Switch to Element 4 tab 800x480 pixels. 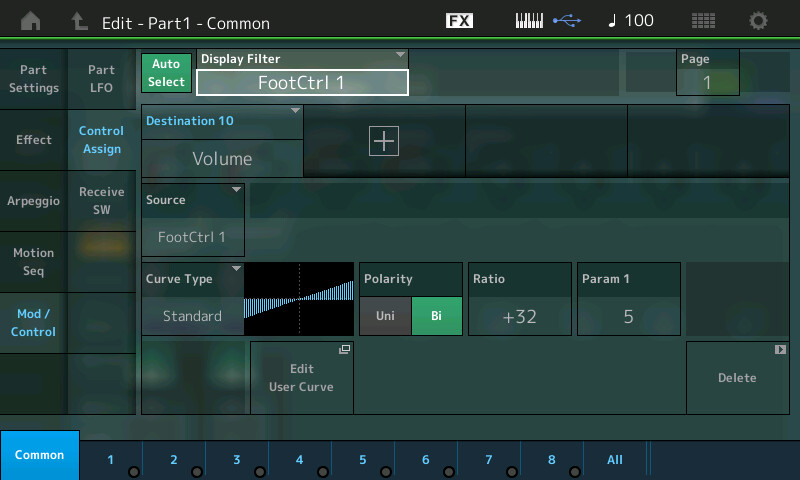click(x=299, y=460)
